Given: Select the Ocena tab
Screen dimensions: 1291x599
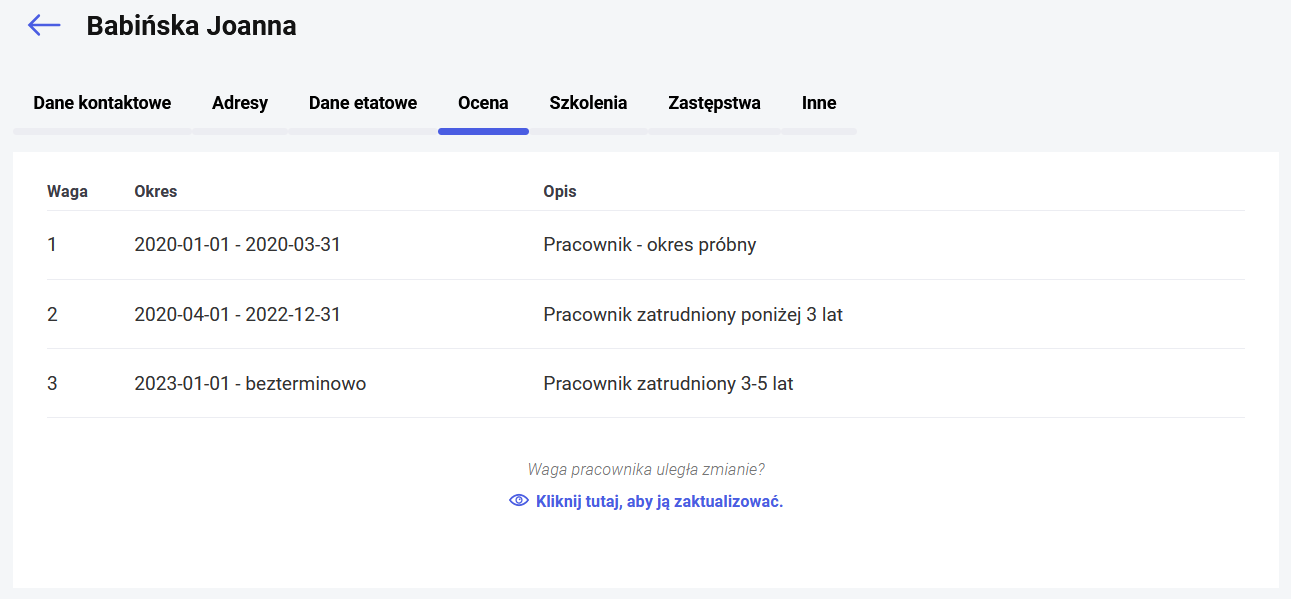Looking at the screenshot, I should click(483, 103).
